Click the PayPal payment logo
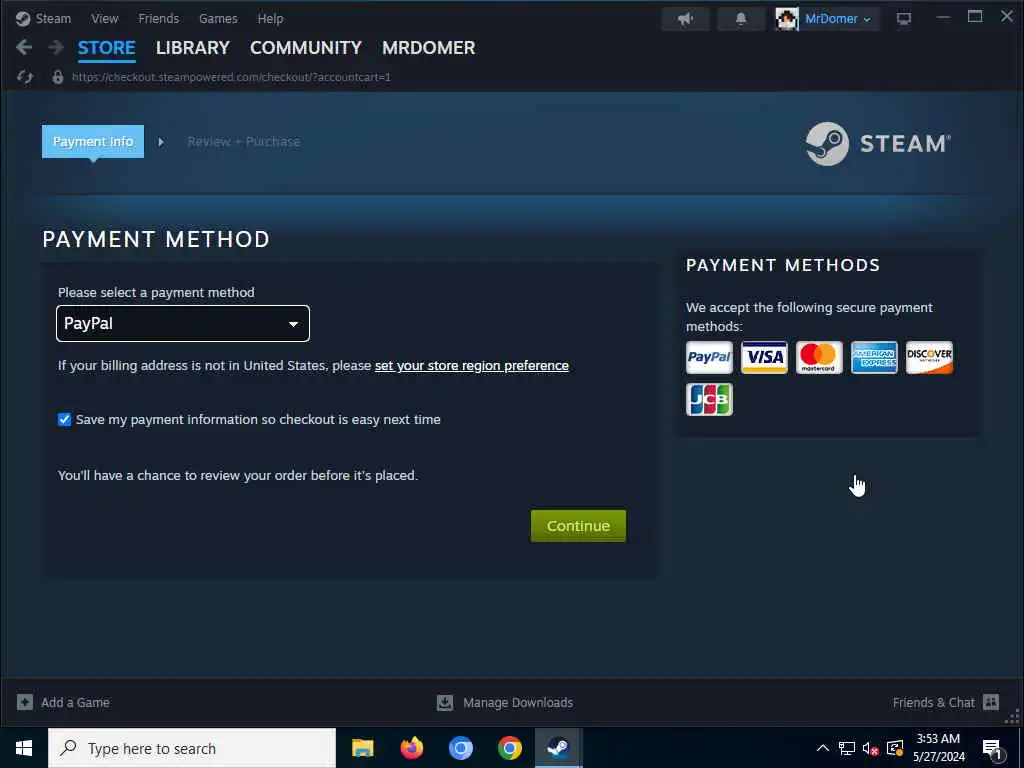 point(709,357)
